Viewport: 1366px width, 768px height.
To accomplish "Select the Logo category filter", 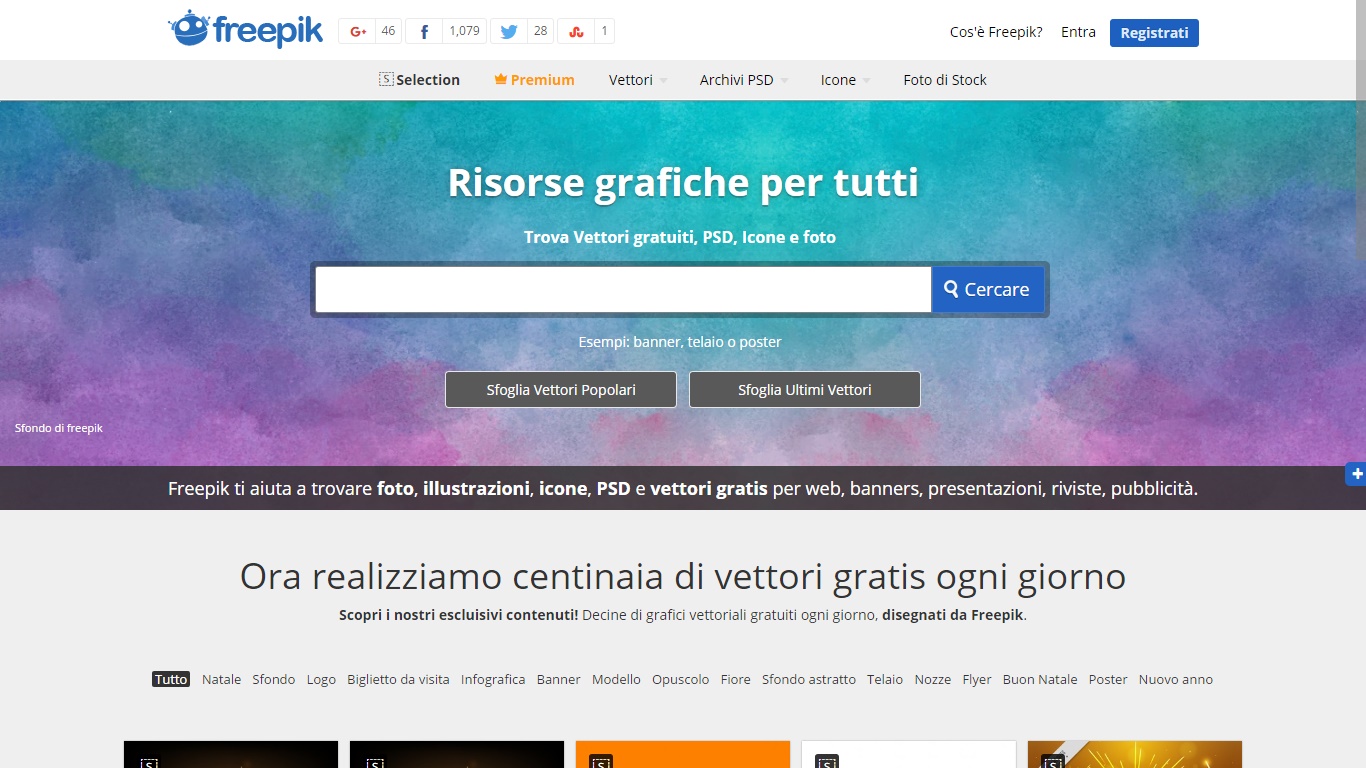I will pyautogui.click(x=321, y=679).
